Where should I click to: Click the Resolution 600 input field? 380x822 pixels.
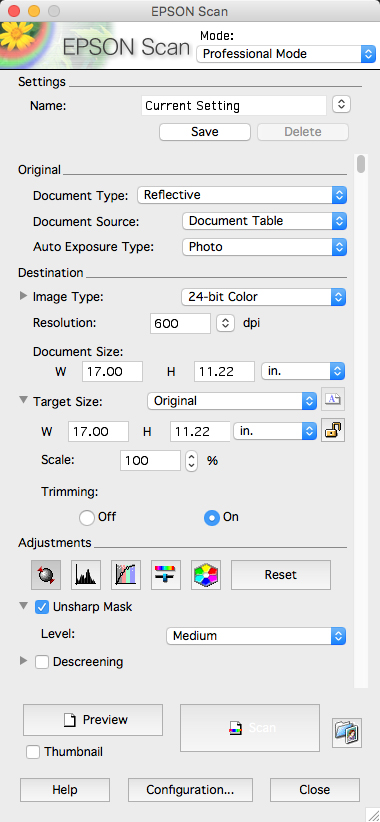click(180, 323)
